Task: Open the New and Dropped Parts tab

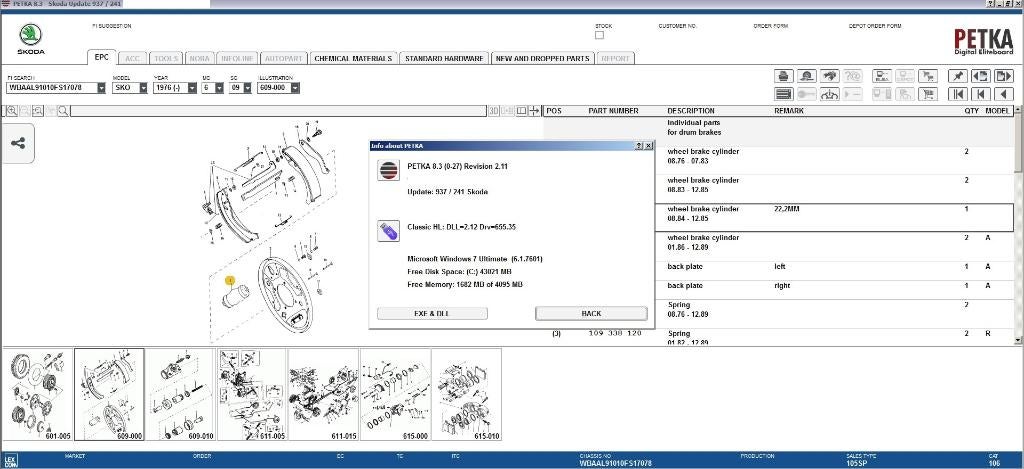Action: [x=542, y=58]
